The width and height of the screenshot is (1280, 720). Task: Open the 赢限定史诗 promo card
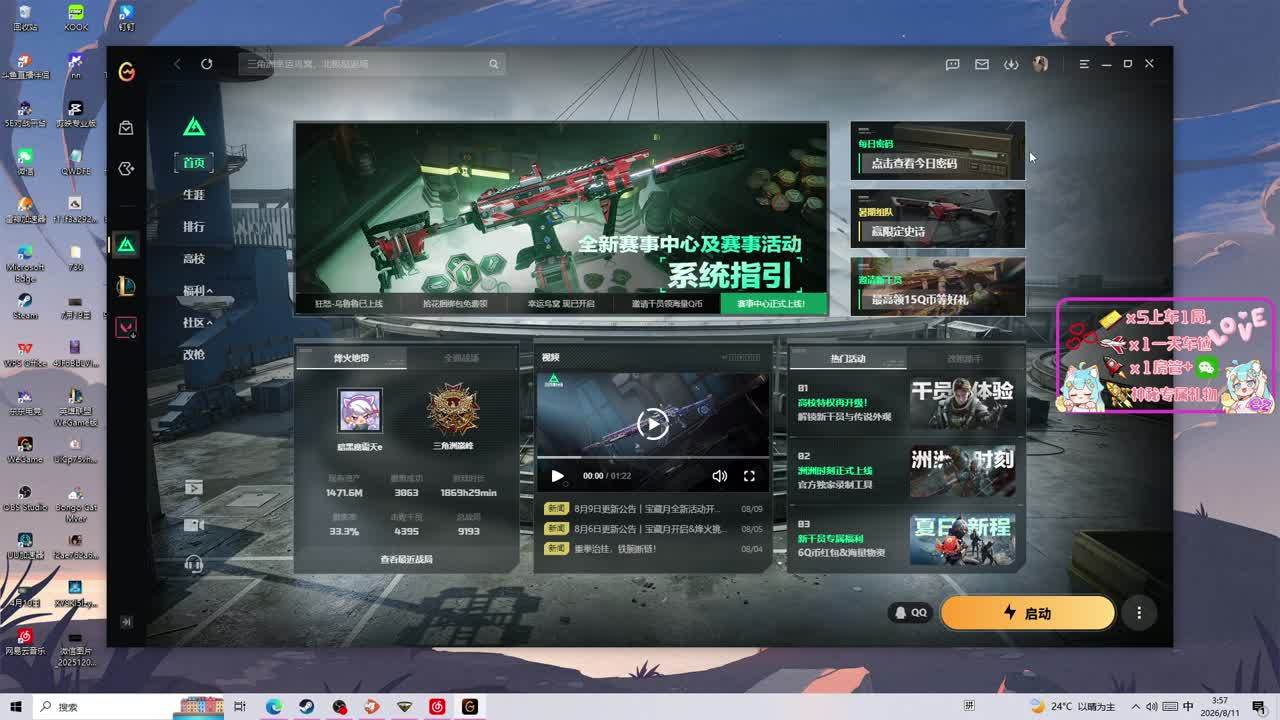coord(938,218)
